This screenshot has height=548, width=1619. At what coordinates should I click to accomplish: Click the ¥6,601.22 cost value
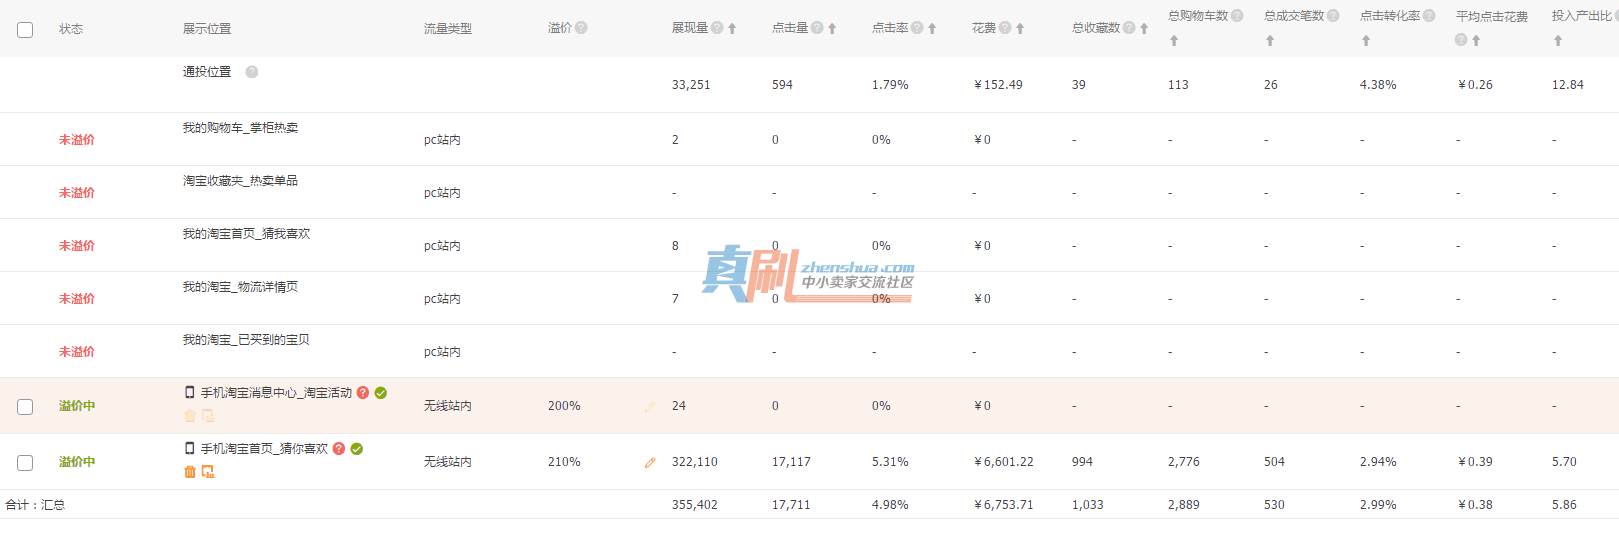tap(1004, 462)
